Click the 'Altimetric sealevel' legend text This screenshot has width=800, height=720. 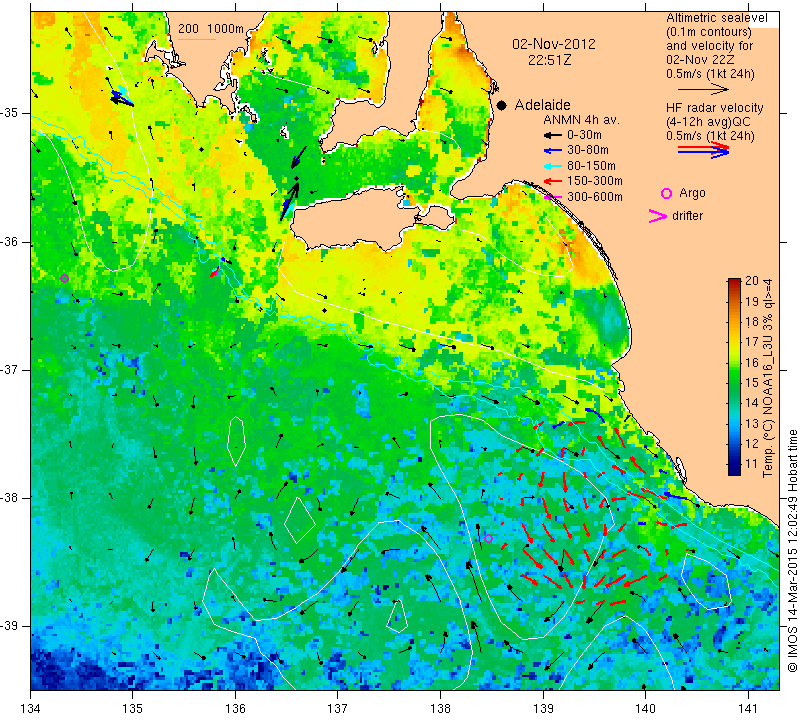716,18
